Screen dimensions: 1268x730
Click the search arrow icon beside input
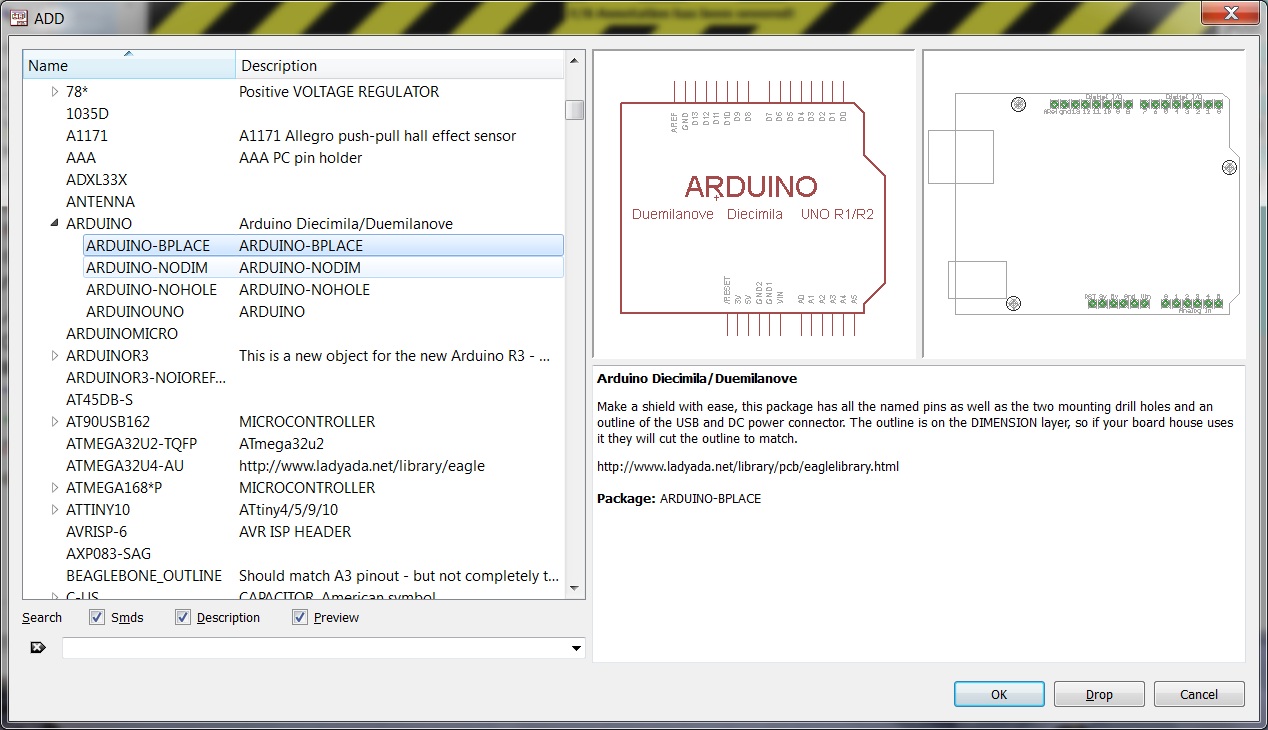(38, 648)
